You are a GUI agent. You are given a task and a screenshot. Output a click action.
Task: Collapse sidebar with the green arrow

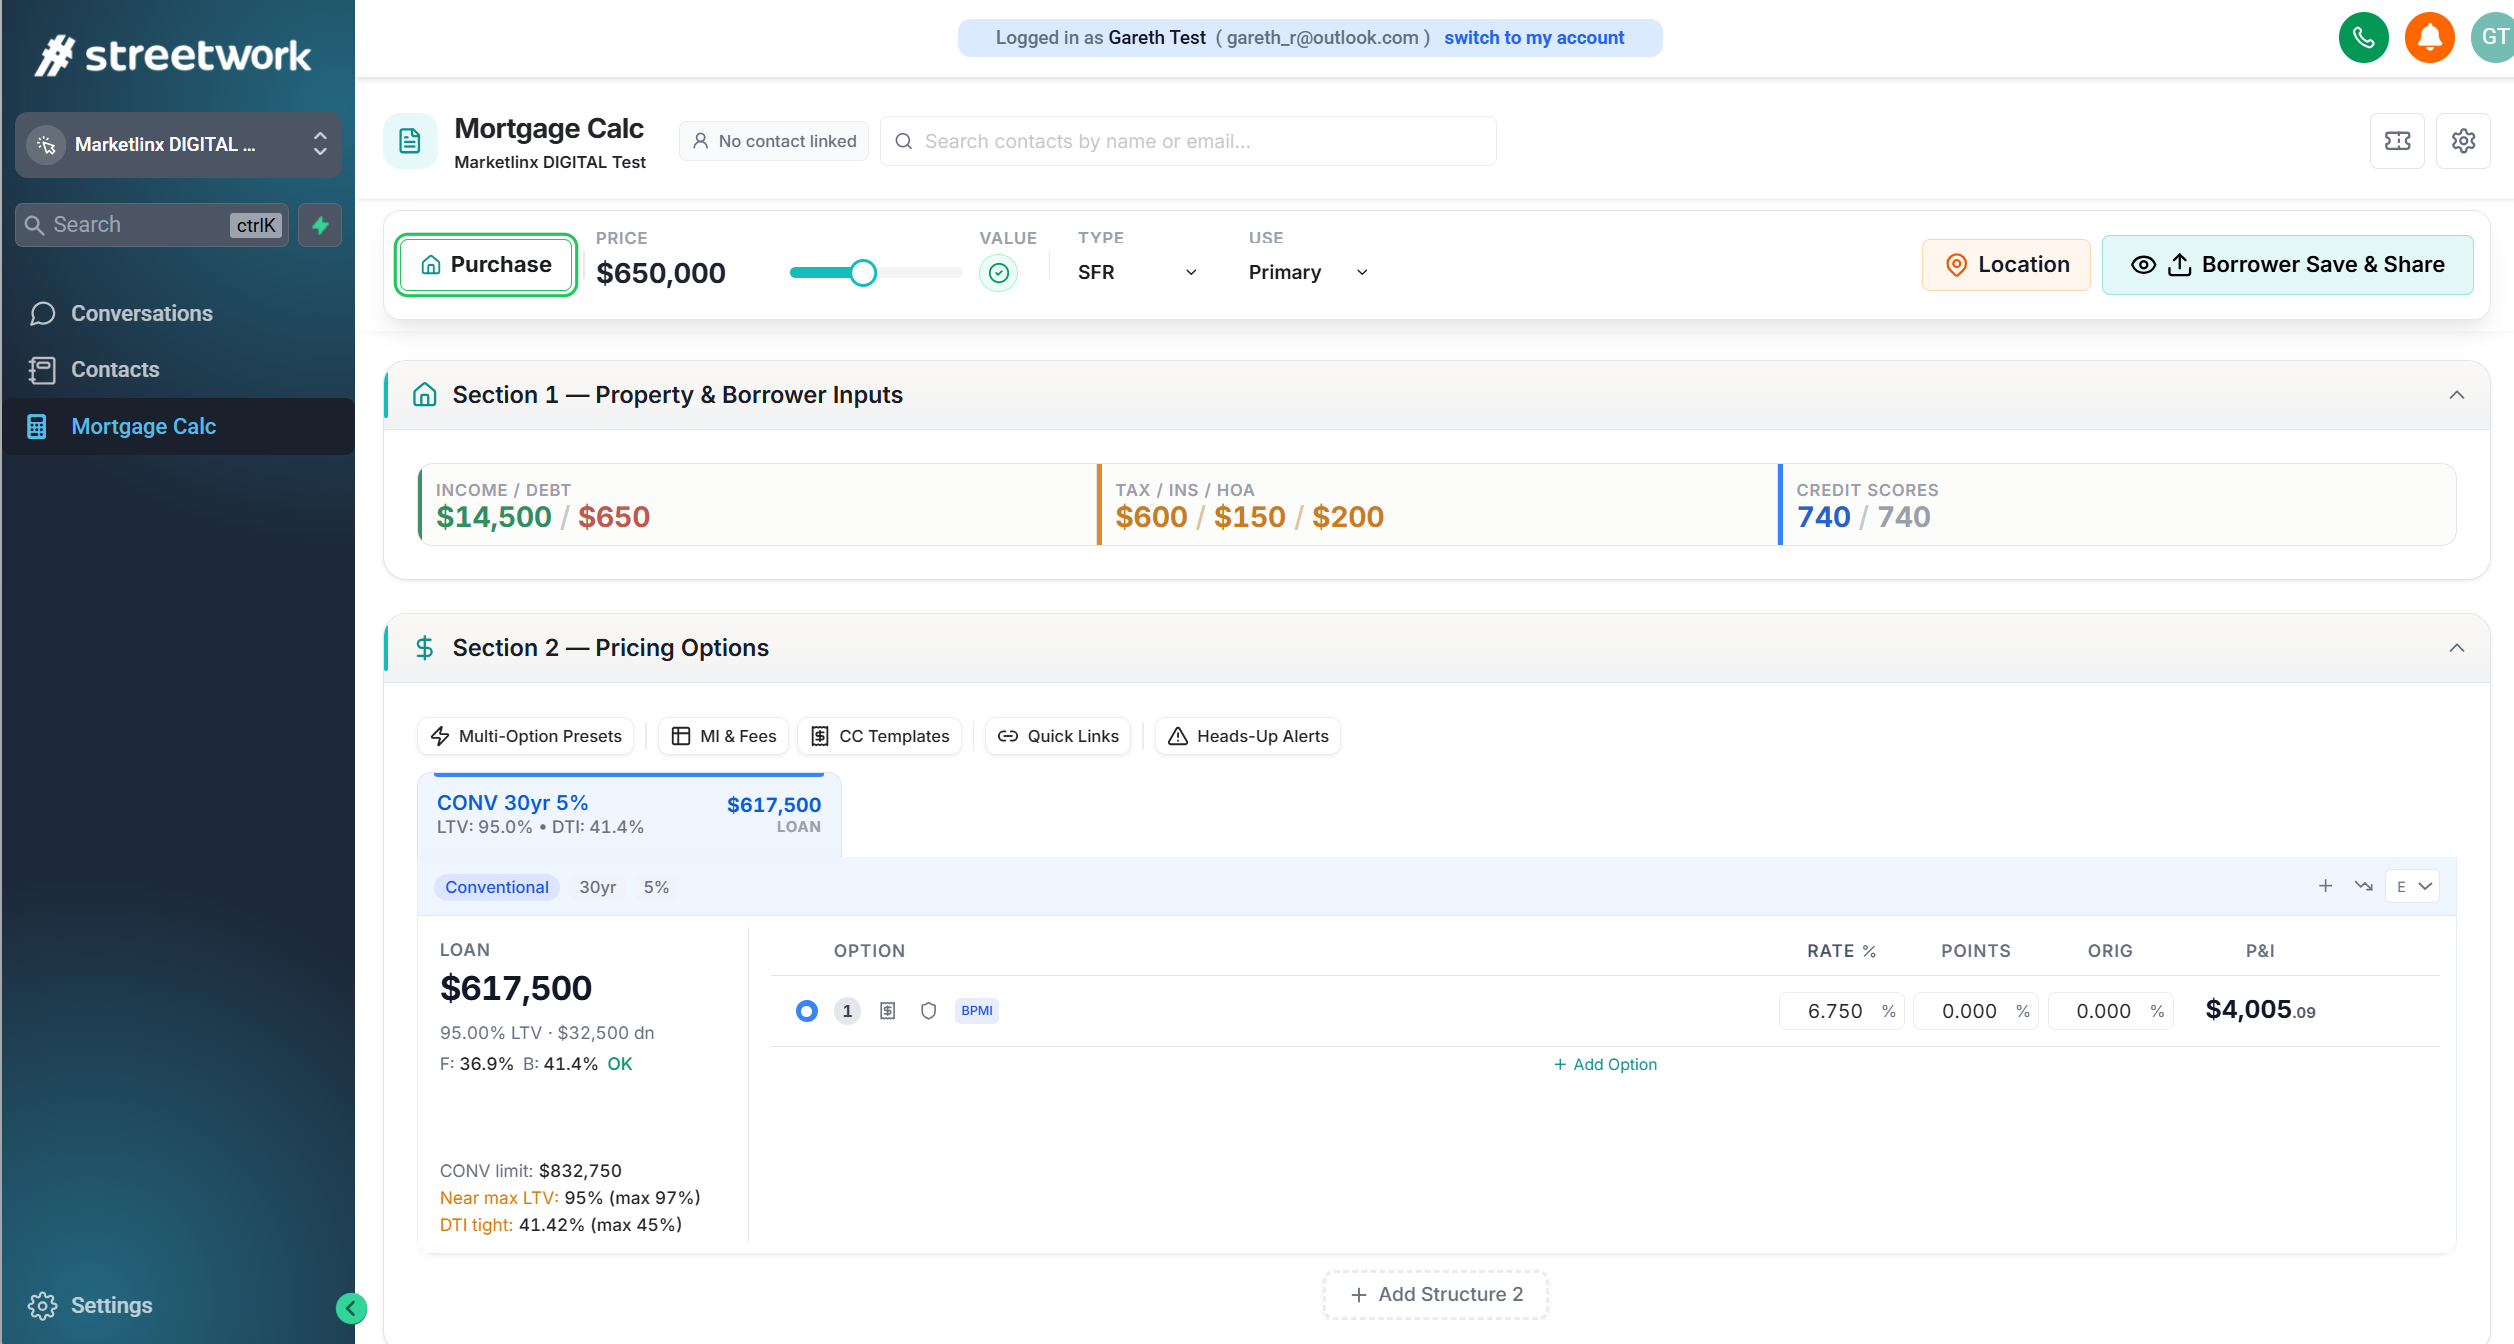coord(351,1308)
